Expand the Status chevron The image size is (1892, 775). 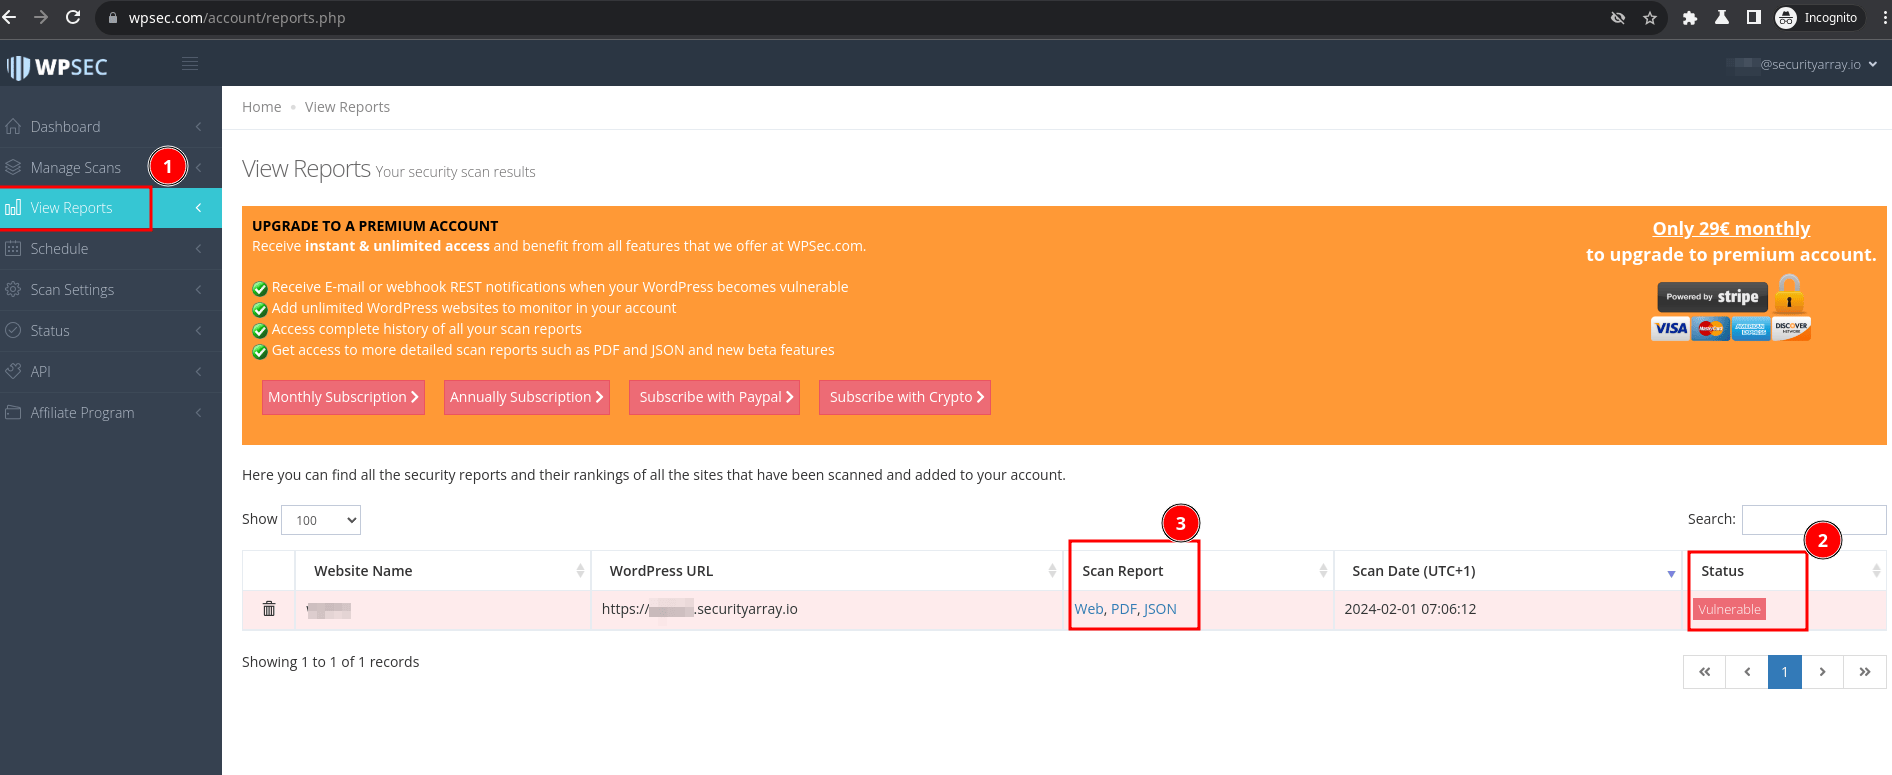pyautogui.click(x=199, y=330)
